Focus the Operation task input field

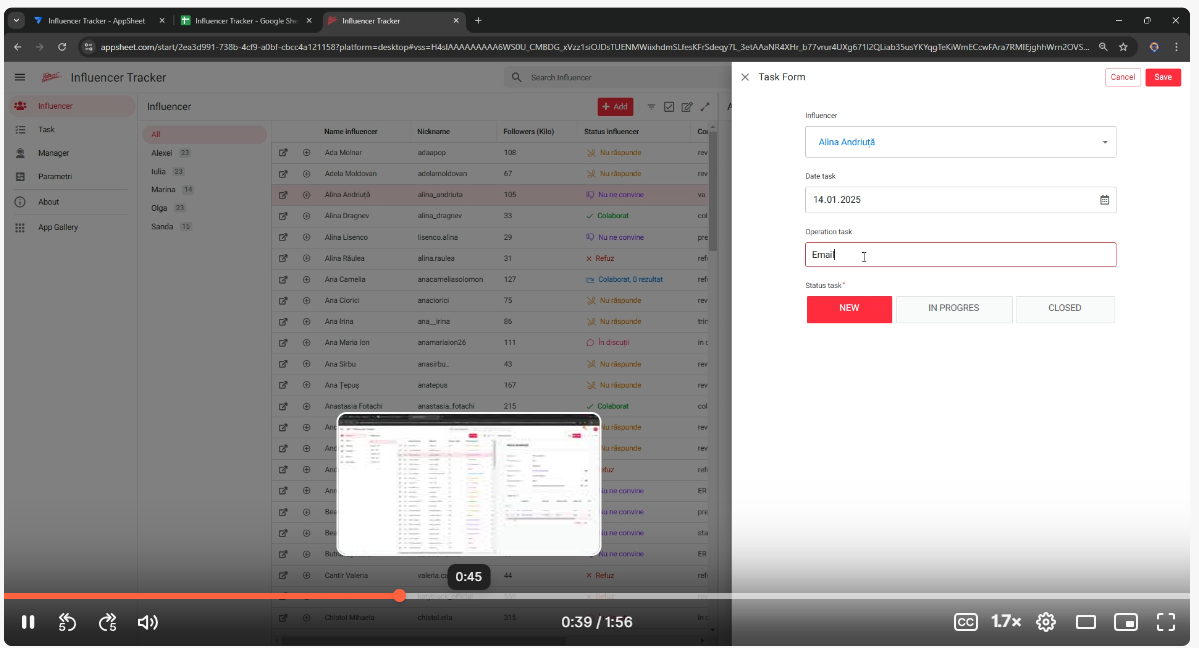(960, 255)
